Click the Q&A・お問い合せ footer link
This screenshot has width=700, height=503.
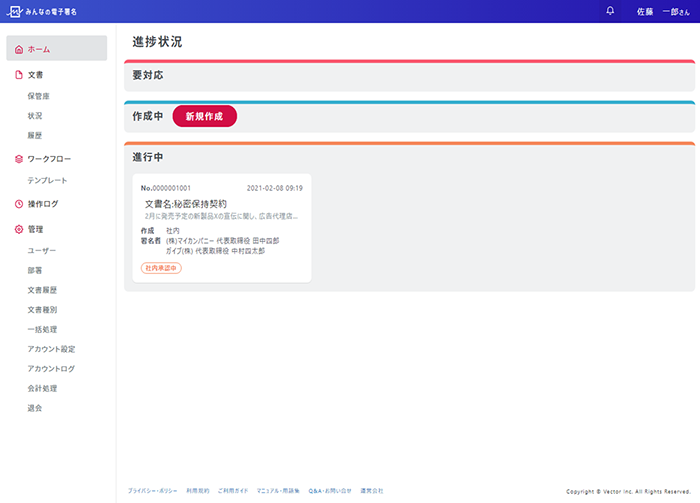pos(330,491)
